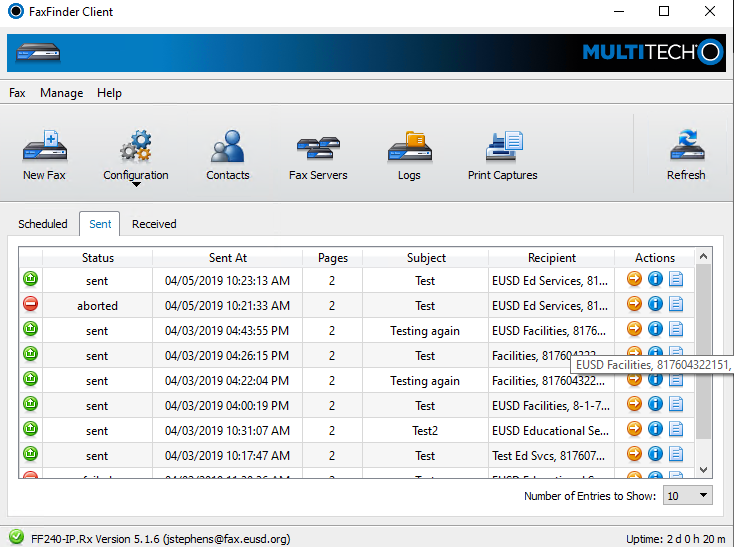This screenshot has width=734, height=547.
Task: Click the MultiTech logo banner
Action: coord(653,52)
